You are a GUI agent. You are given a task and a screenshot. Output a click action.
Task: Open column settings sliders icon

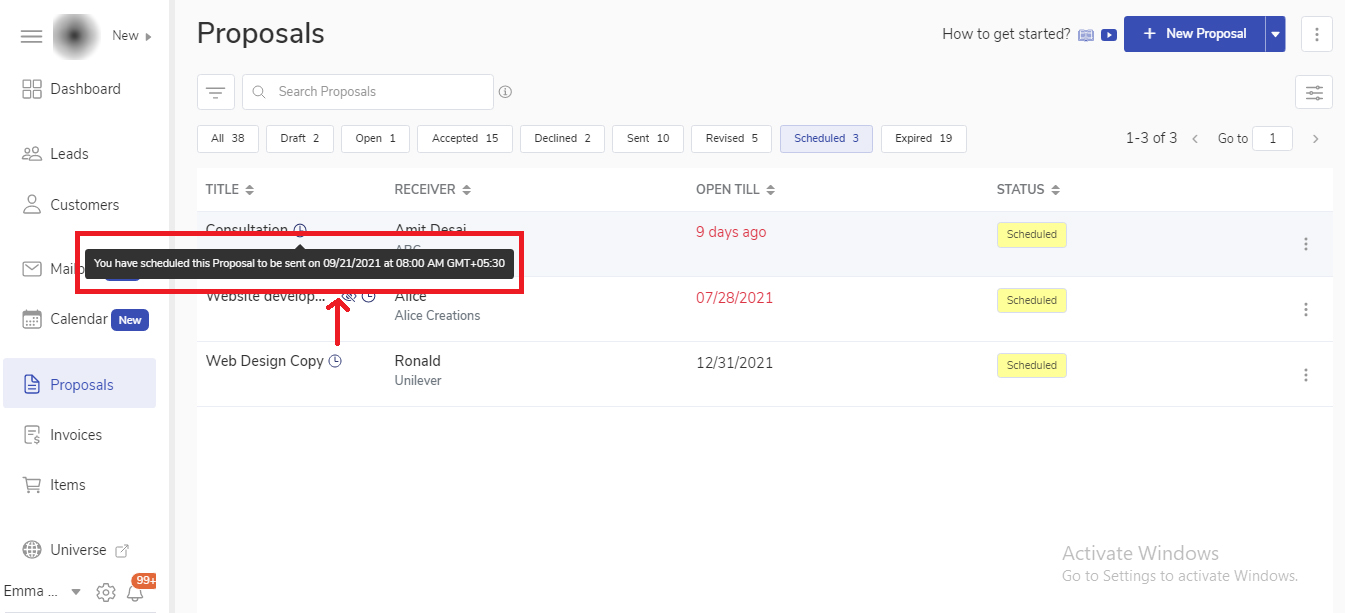1313,93
